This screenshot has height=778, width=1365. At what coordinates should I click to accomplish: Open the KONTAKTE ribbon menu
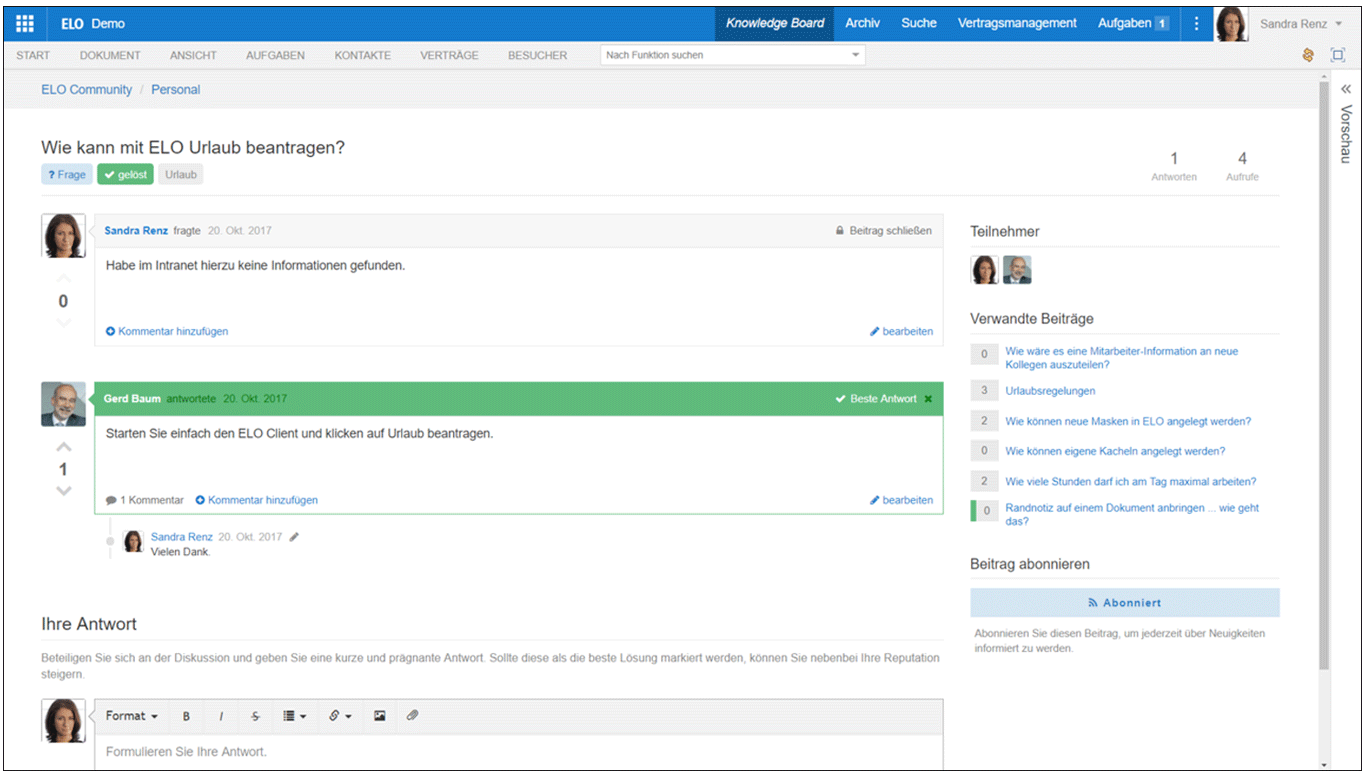363,55
